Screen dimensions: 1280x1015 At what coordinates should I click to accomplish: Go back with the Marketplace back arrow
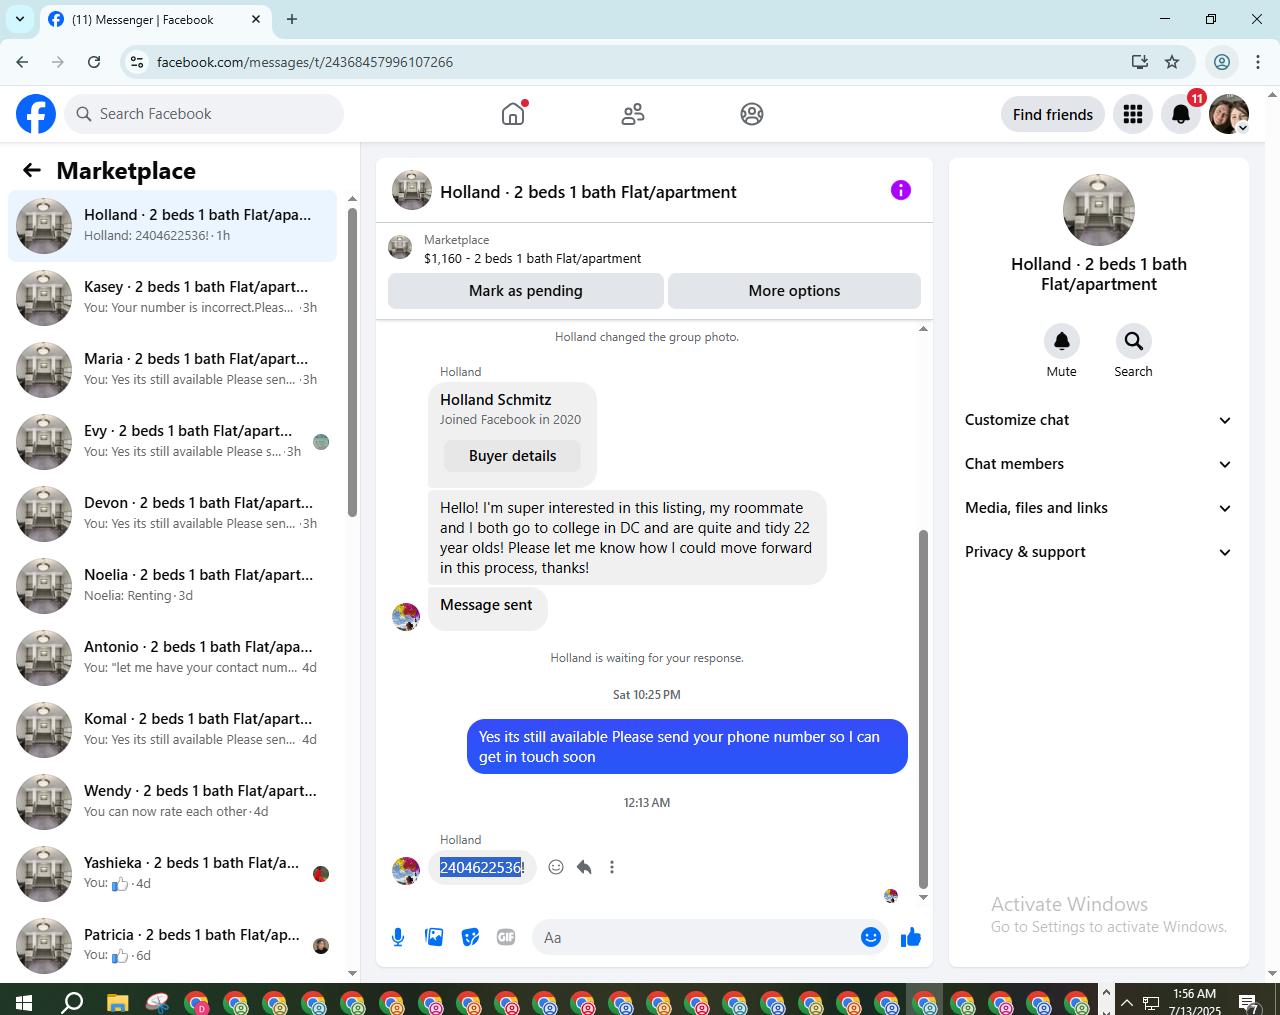coord(32,170)
